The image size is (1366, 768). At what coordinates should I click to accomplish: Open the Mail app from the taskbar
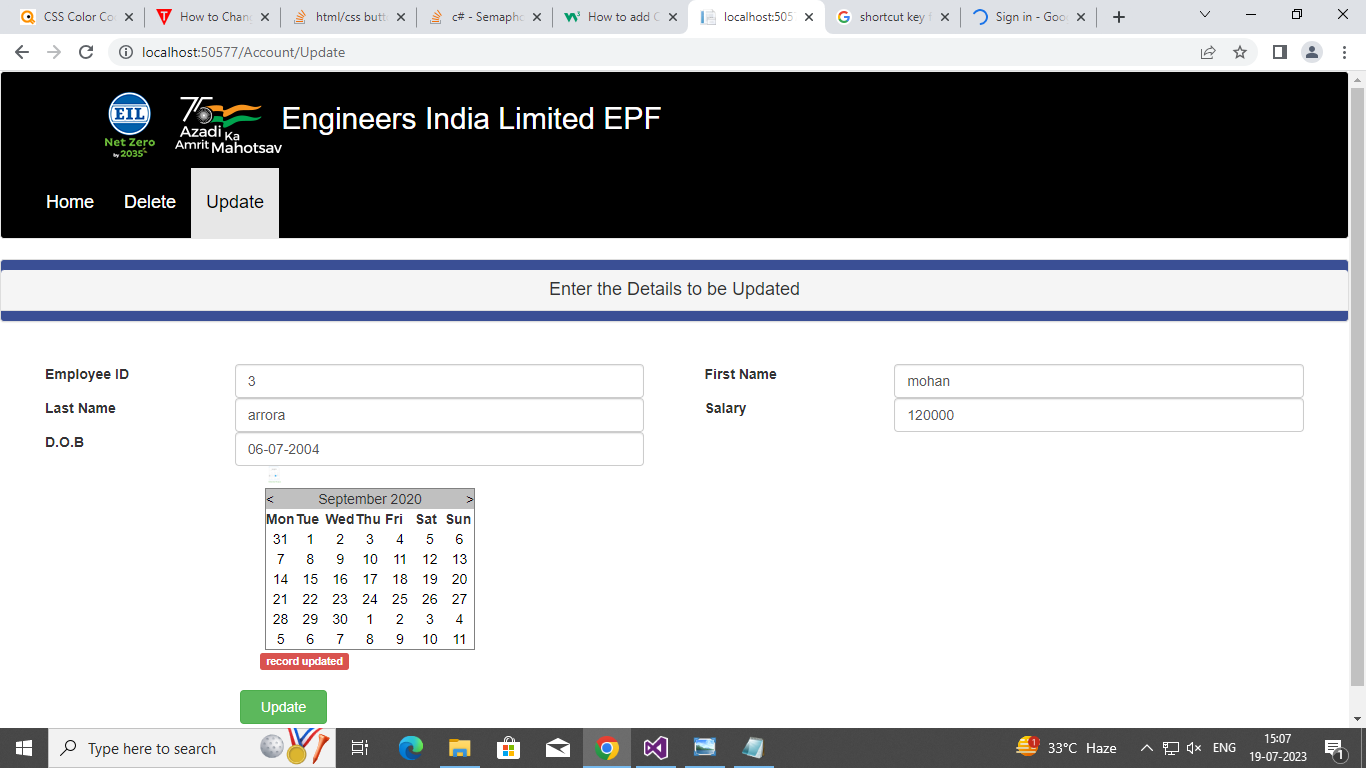[x=557, y=748]
